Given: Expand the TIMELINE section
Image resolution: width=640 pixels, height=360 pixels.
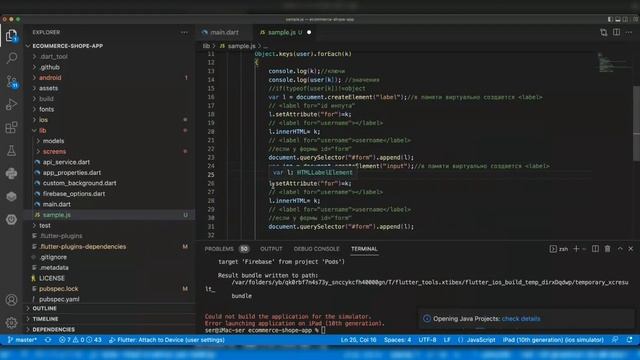Looking at the screenshot, I should (45, 319).
